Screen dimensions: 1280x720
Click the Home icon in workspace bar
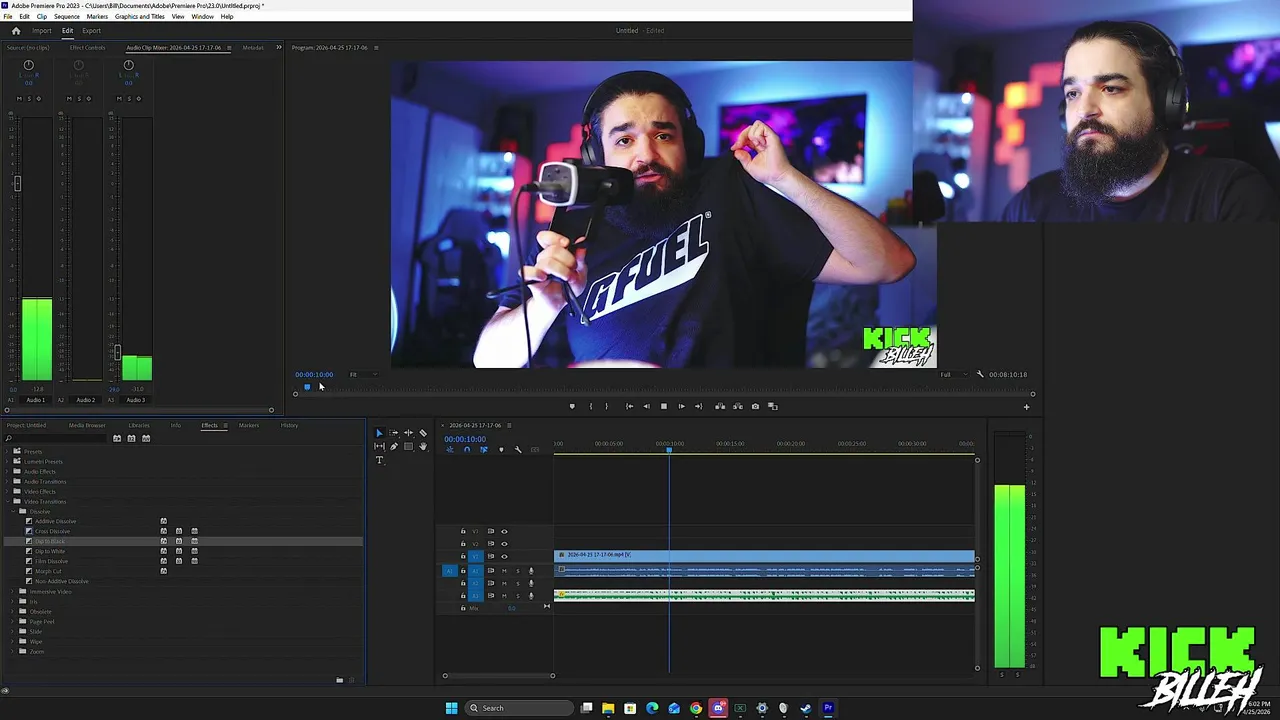click(15, 30)
